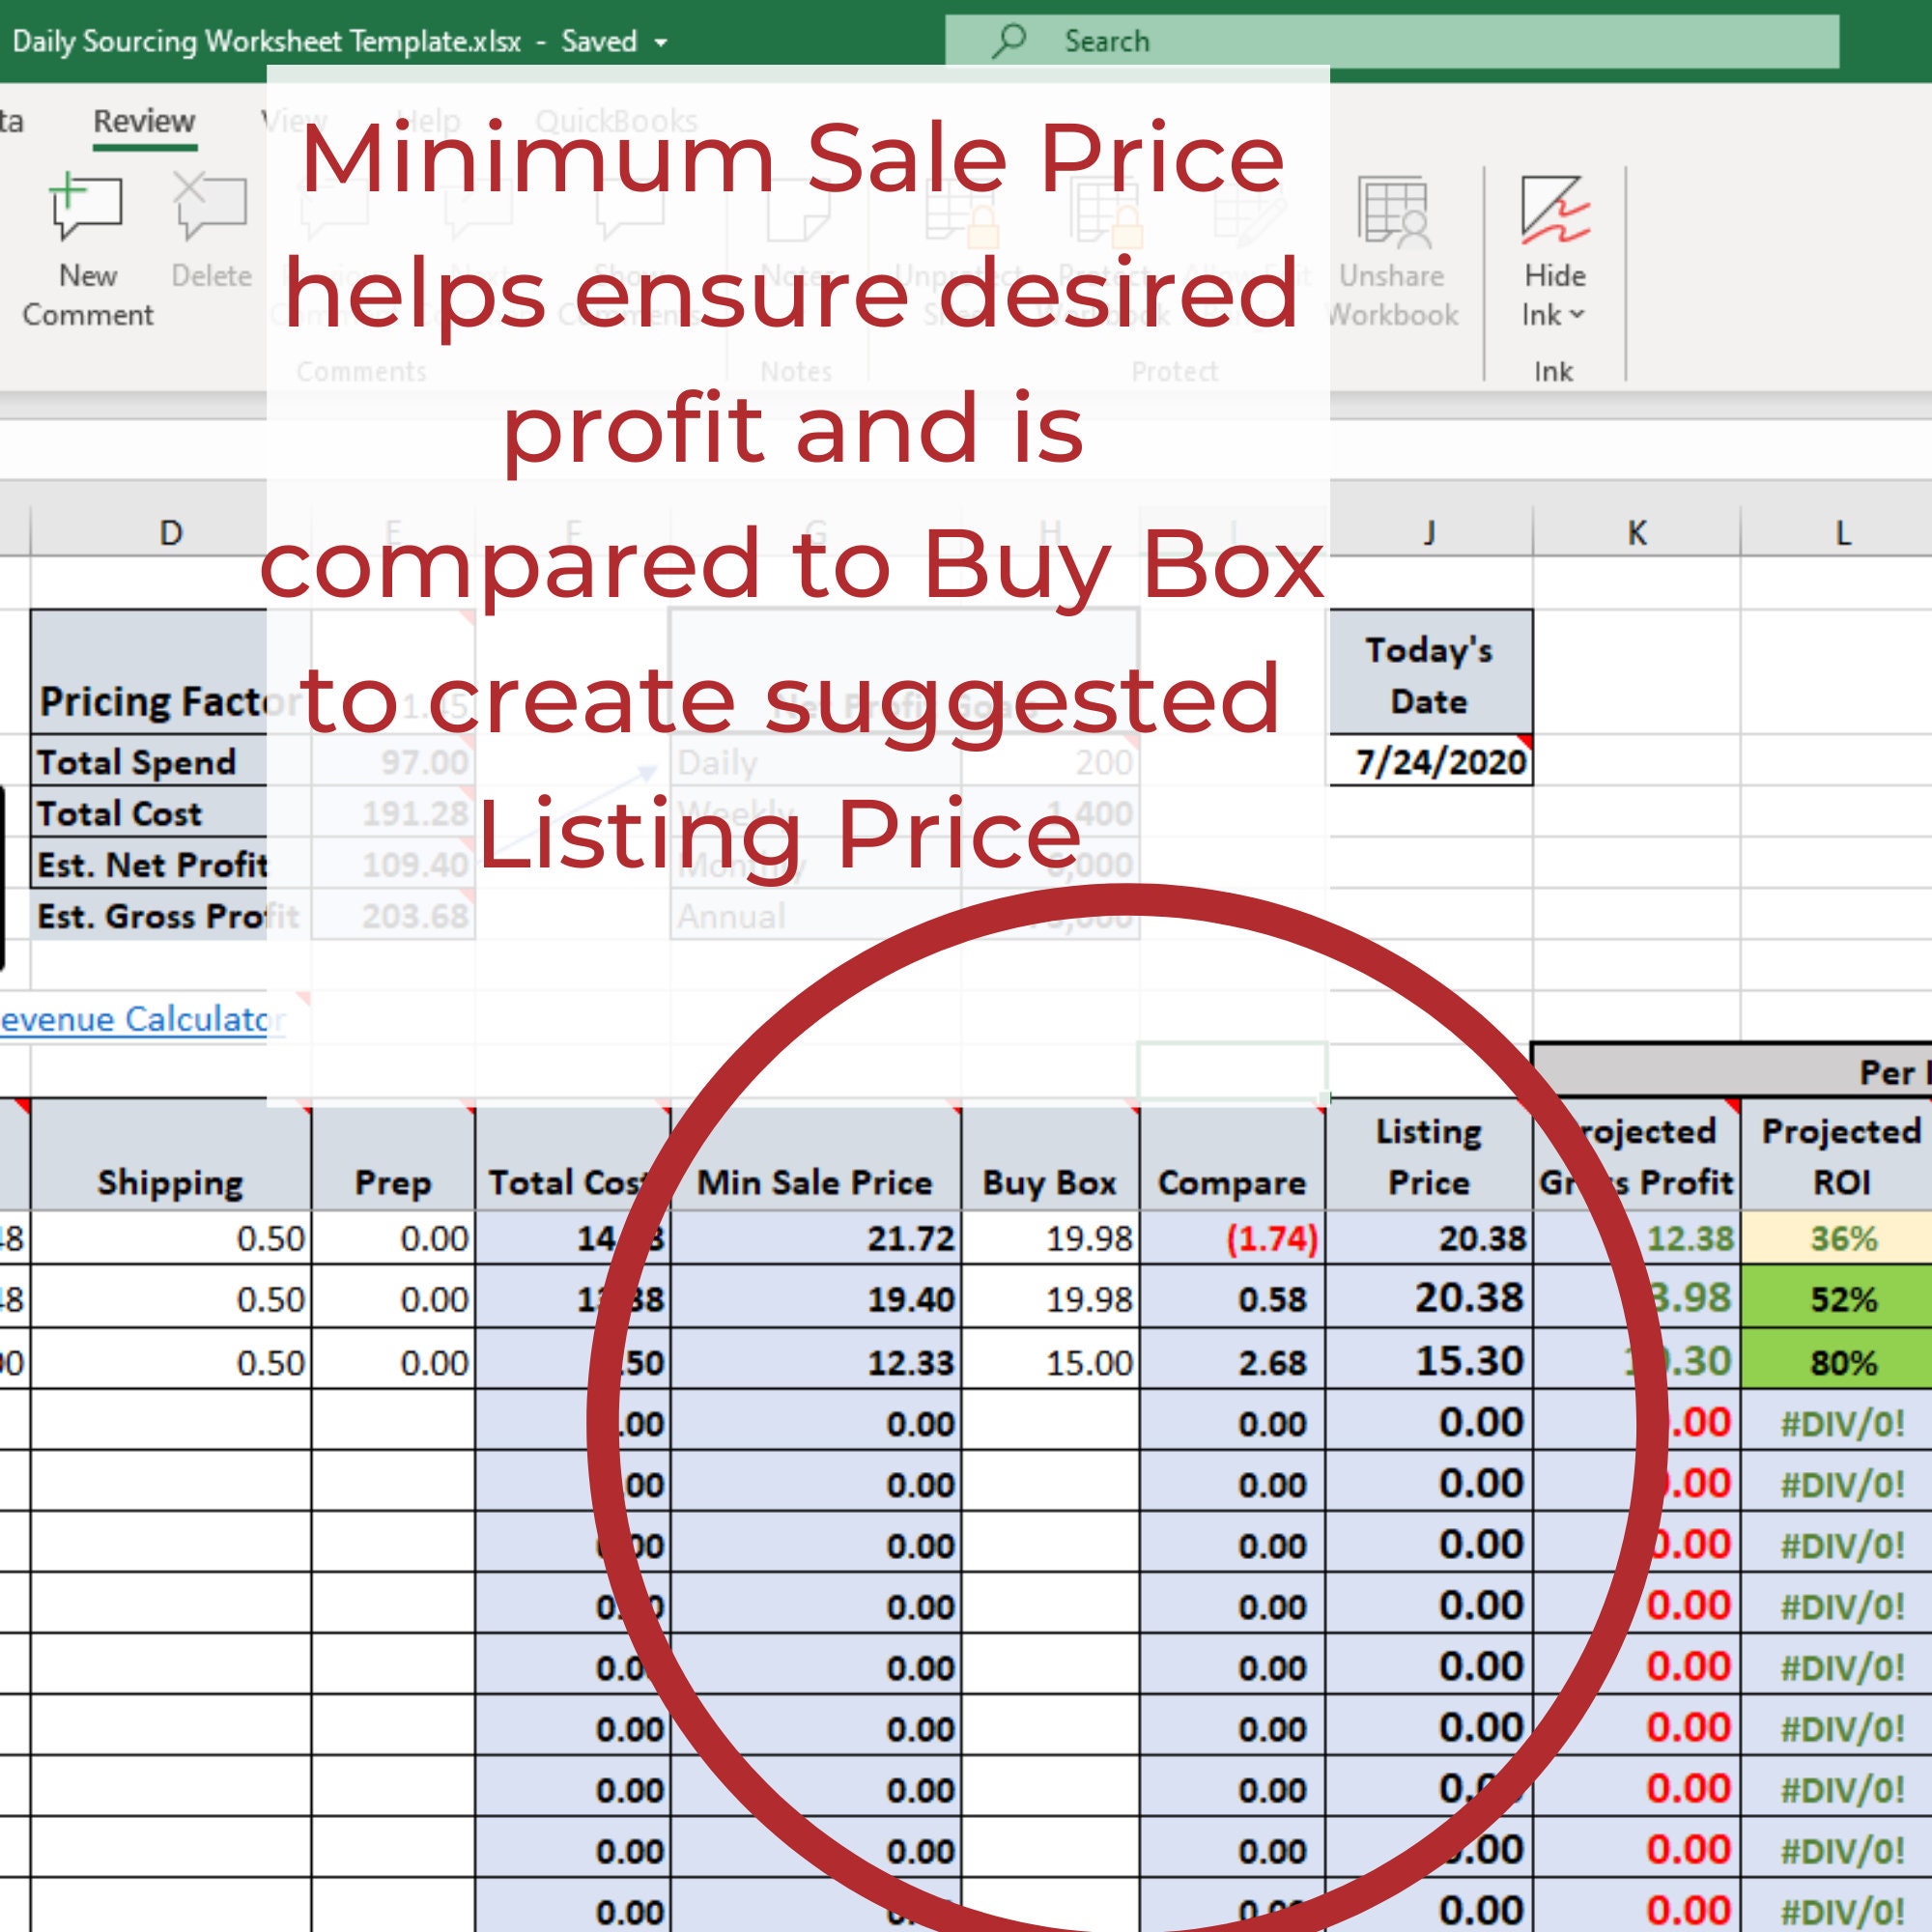Click in the Search box
This screenshot has width=1932, height=1932.
[x=1391, y=41]
